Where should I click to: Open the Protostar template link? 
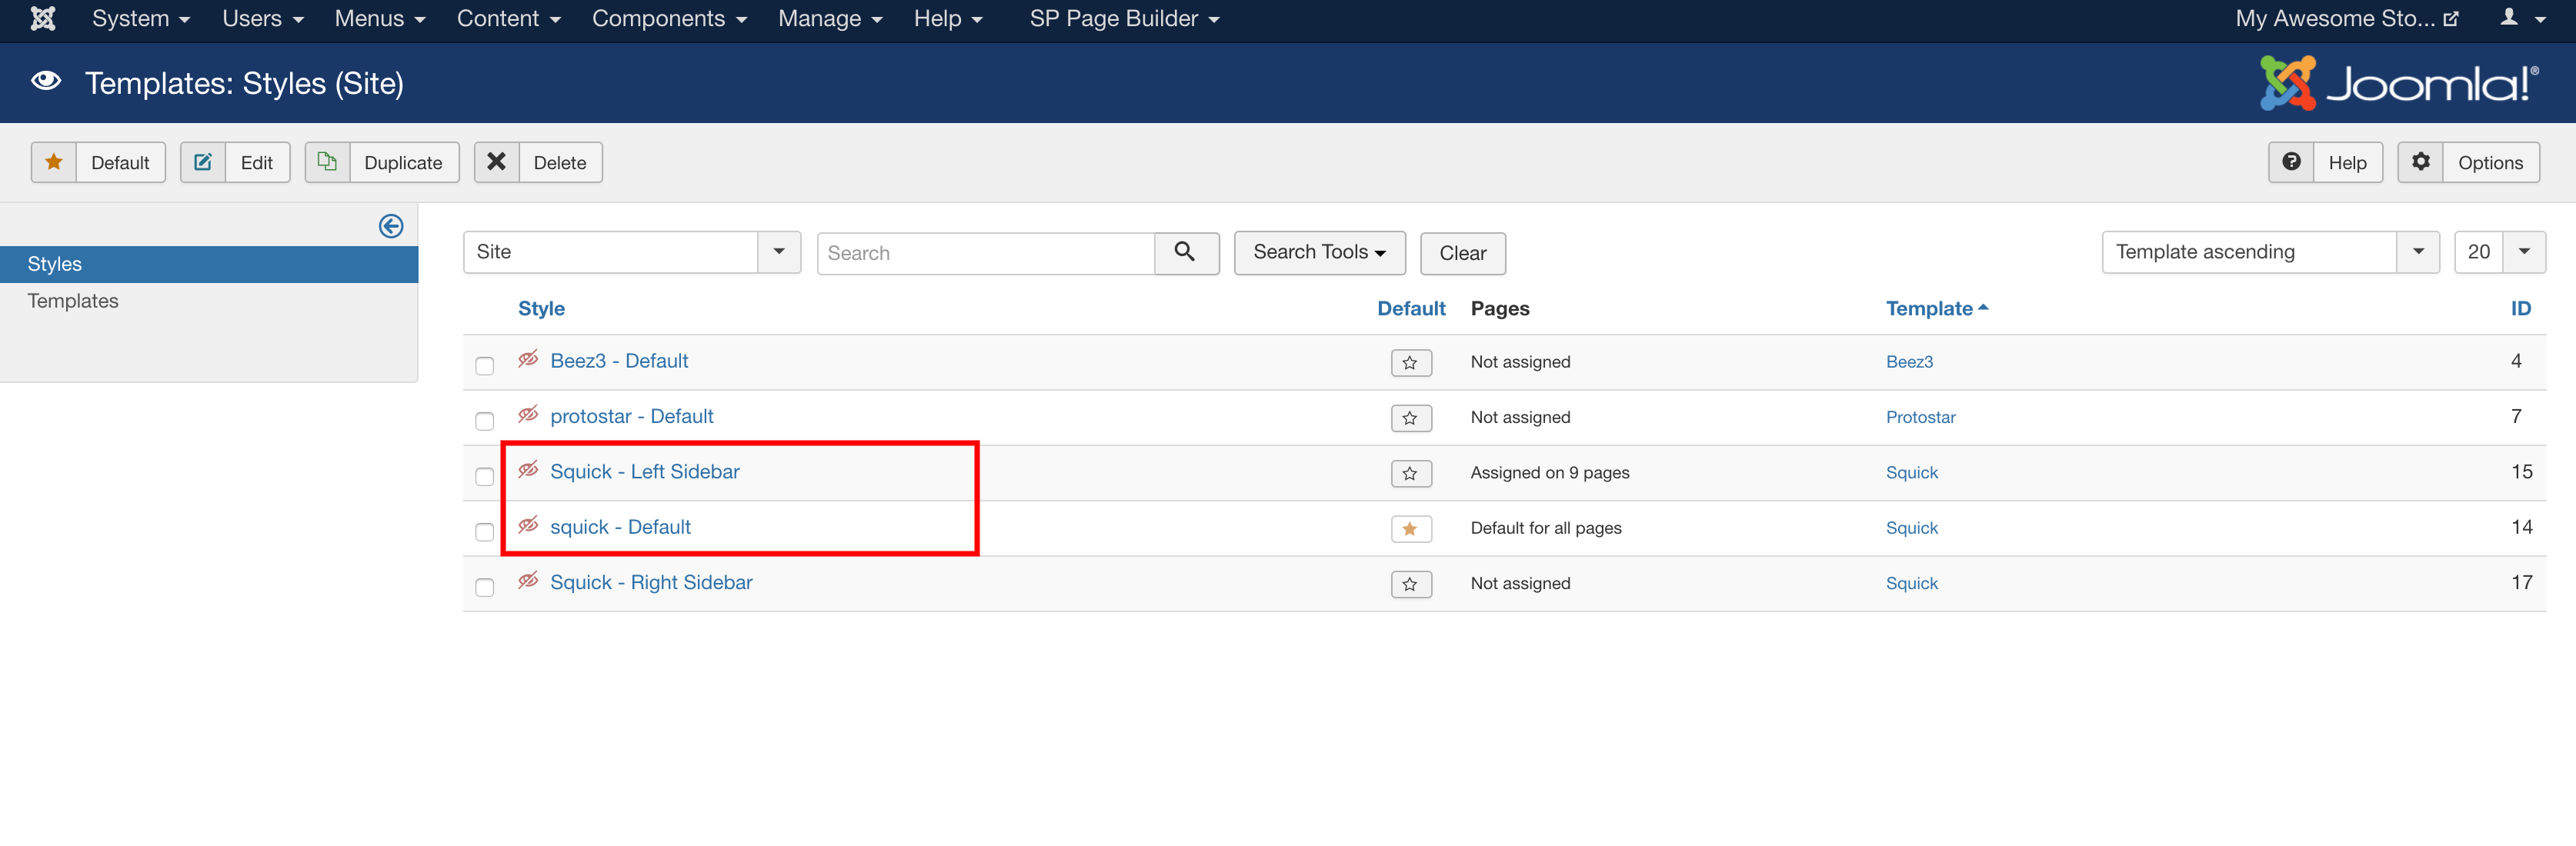pyautogui.click(x=1920, y=417)
